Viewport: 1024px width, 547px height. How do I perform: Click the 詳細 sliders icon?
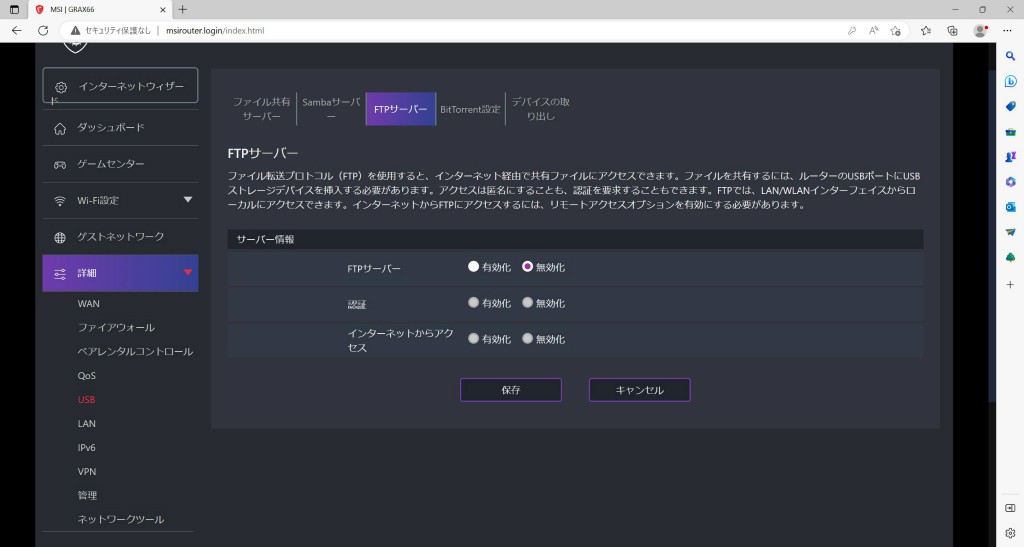[60, 274]
